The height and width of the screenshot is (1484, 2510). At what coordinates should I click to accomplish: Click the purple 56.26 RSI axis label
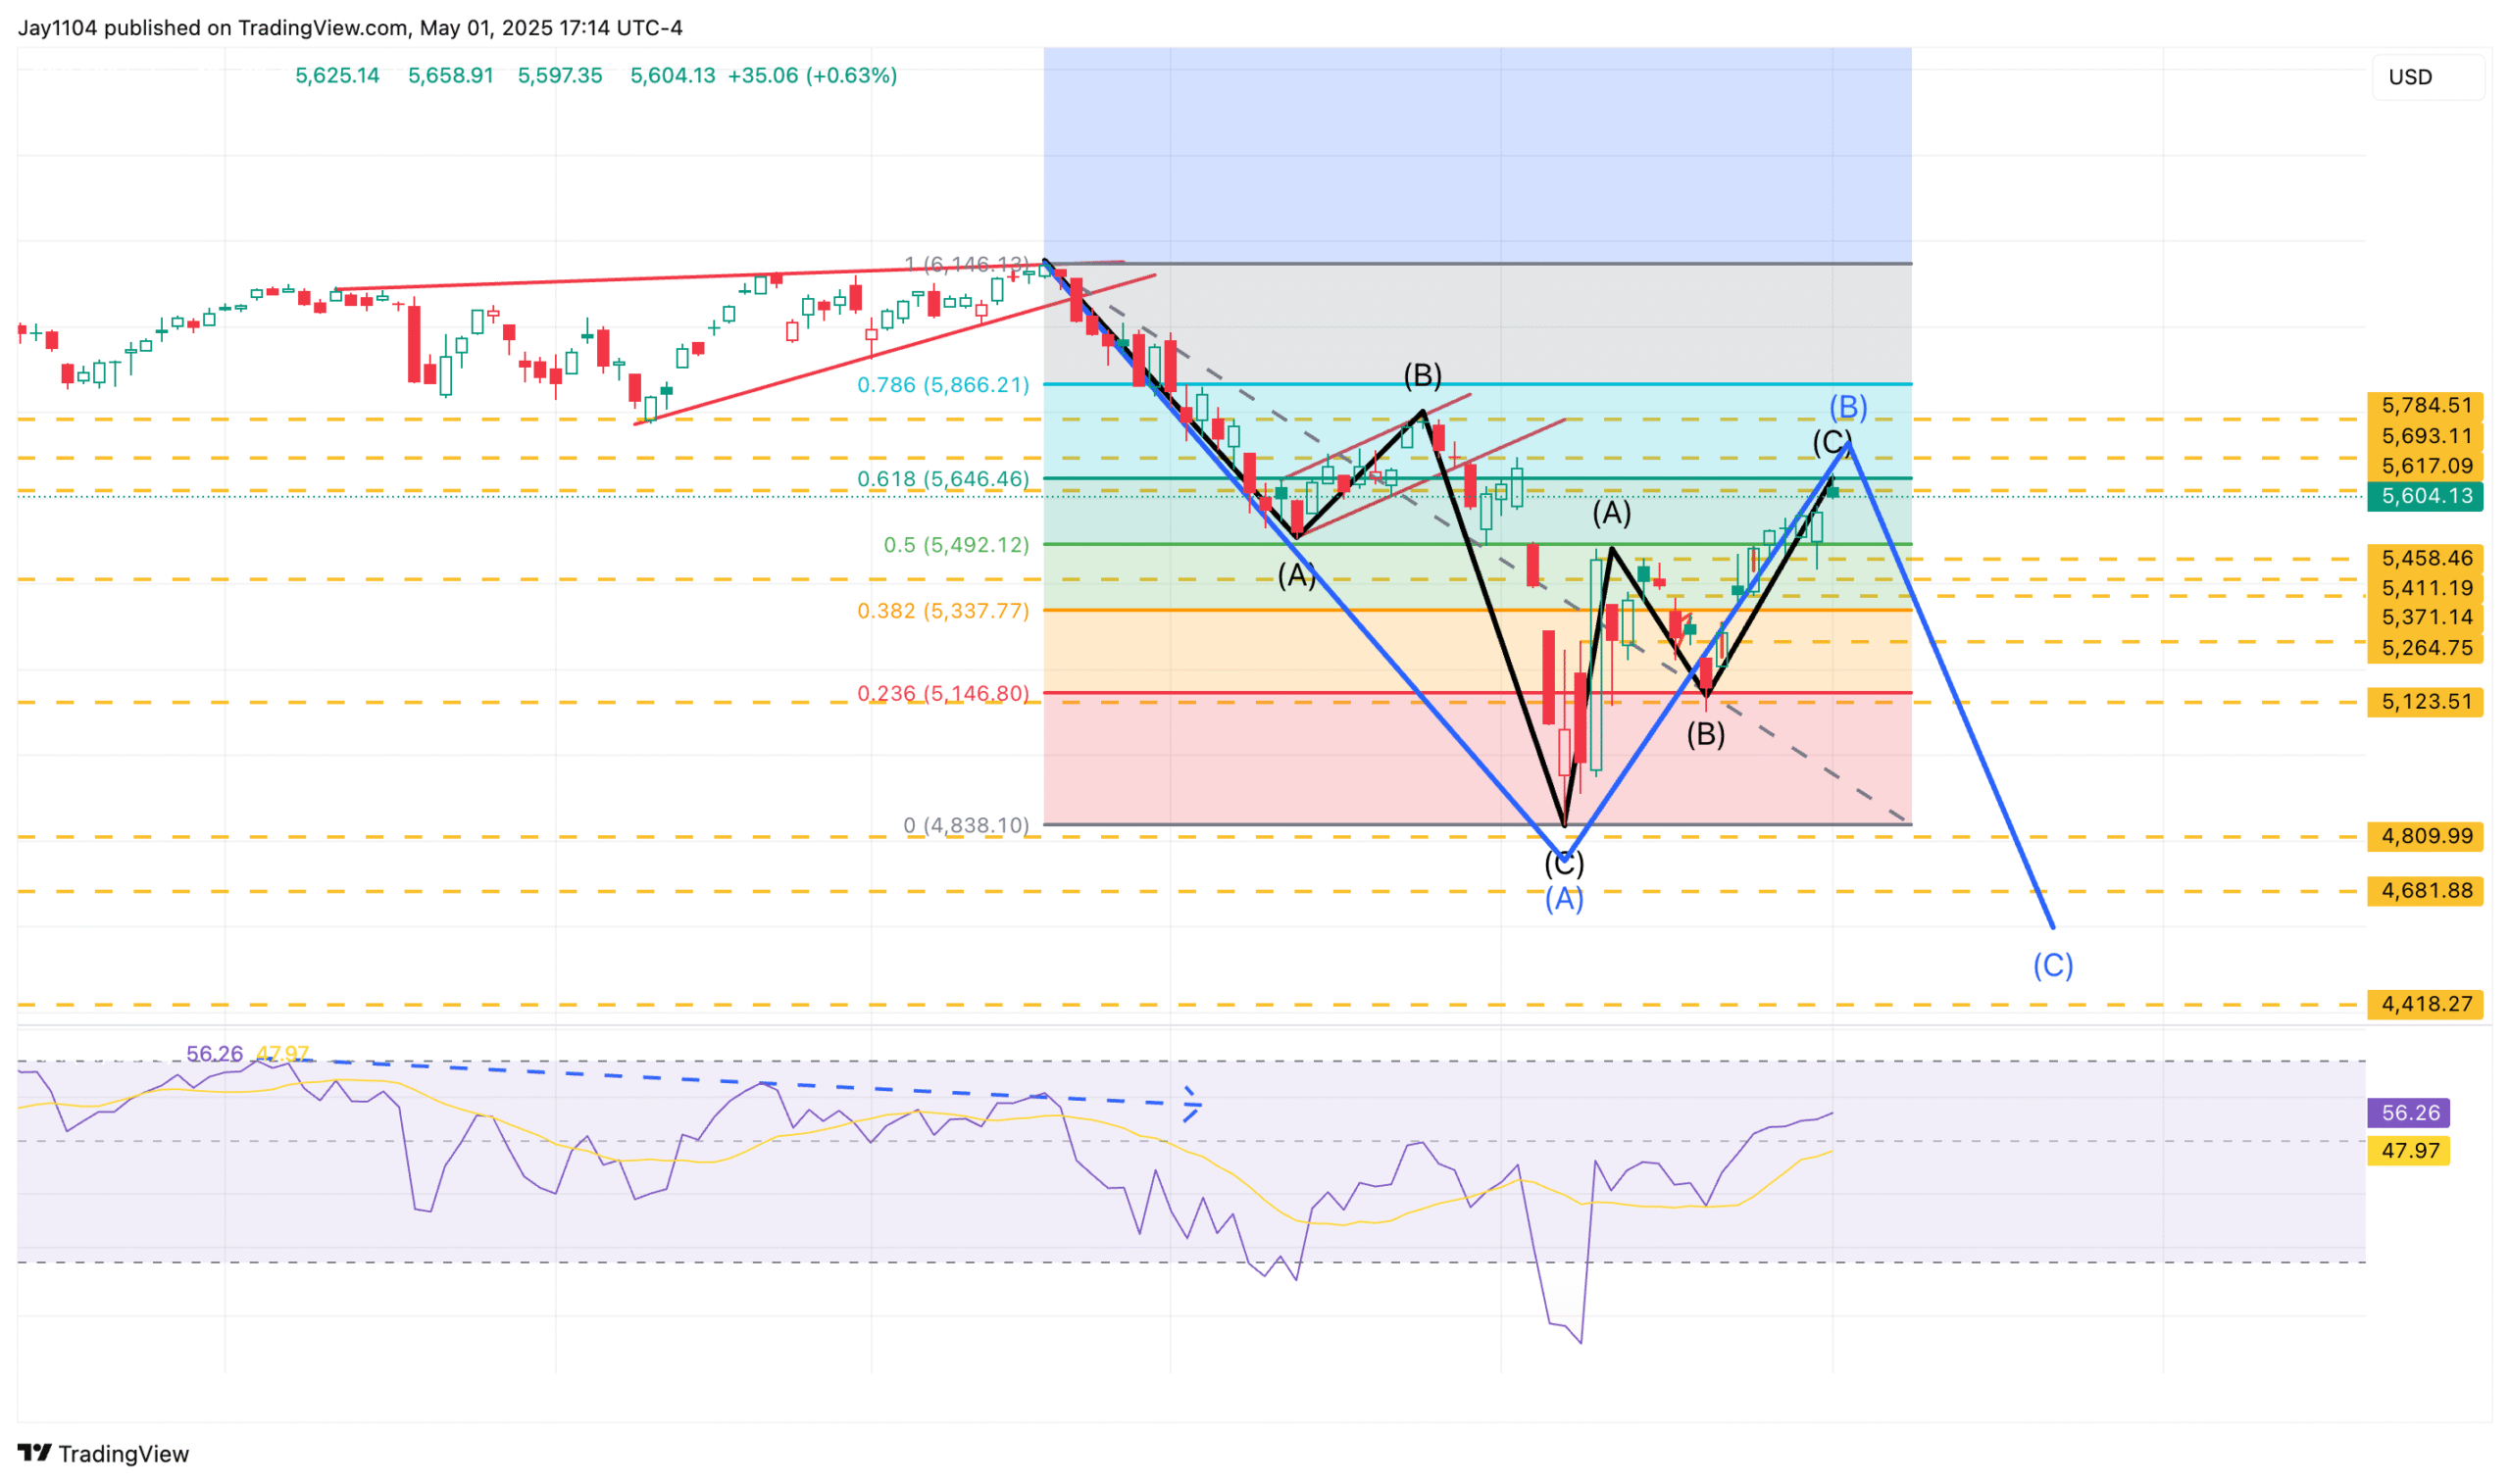click(x=2408, y=1113)
